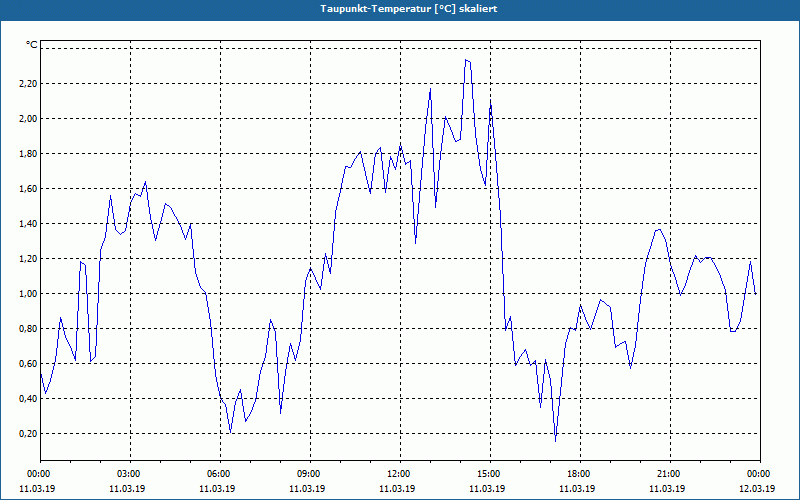Select the 1,40 y-axis value
Viewport: 800px width, 500px height.
(28, 224)
